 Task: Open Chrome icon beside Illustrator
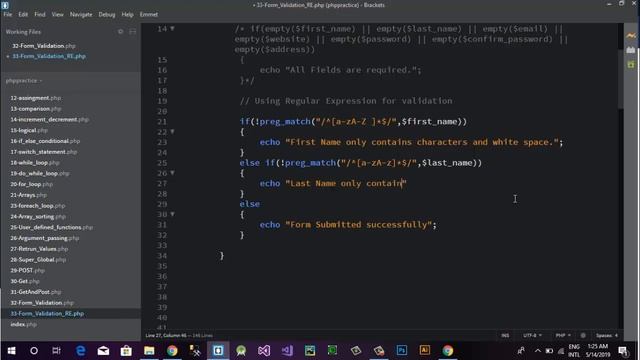pyautogui.click(x=448, y=351)
